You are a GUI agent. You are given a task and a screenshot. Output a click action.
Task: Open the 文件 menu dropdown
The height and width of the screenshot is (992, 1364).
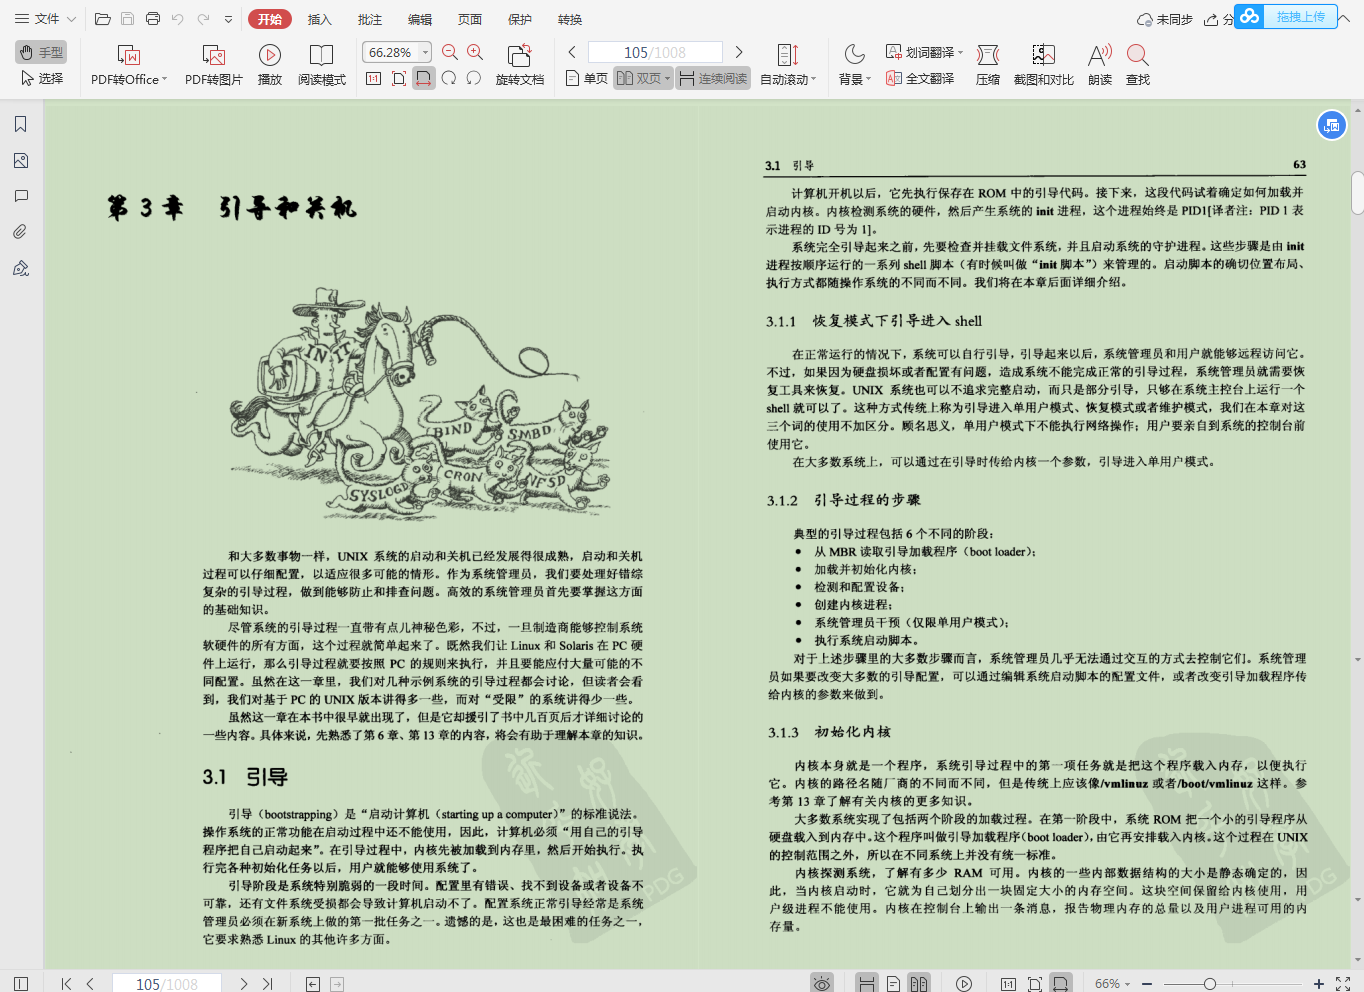tap(45, 19)
